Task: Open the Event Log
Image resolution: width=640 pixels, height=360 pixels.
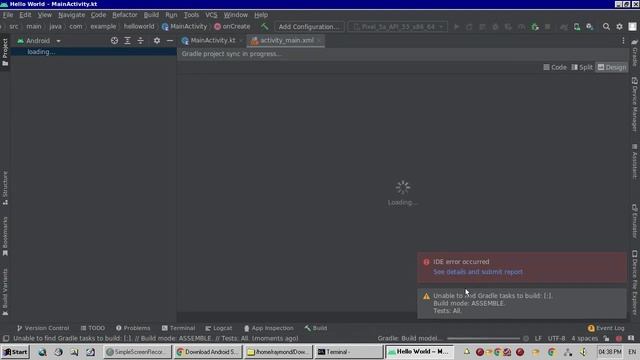Action: tap(606, 328)
